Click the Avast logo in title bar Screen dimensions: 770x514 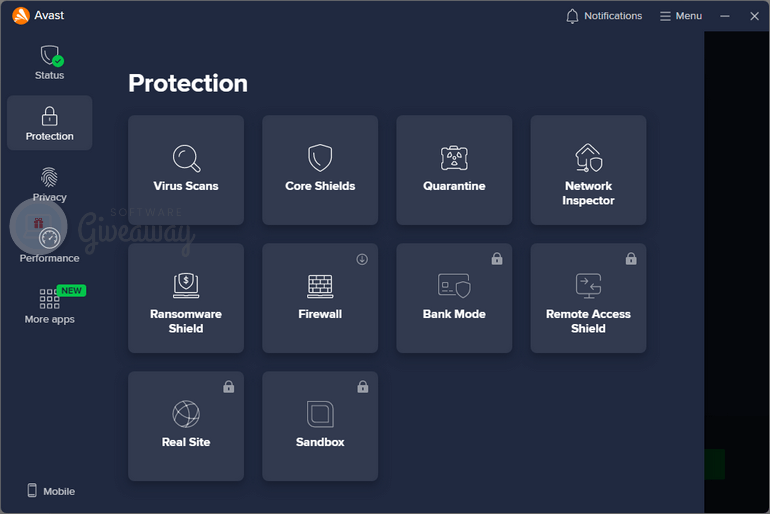pyautogui.click(x=21, y=16)
